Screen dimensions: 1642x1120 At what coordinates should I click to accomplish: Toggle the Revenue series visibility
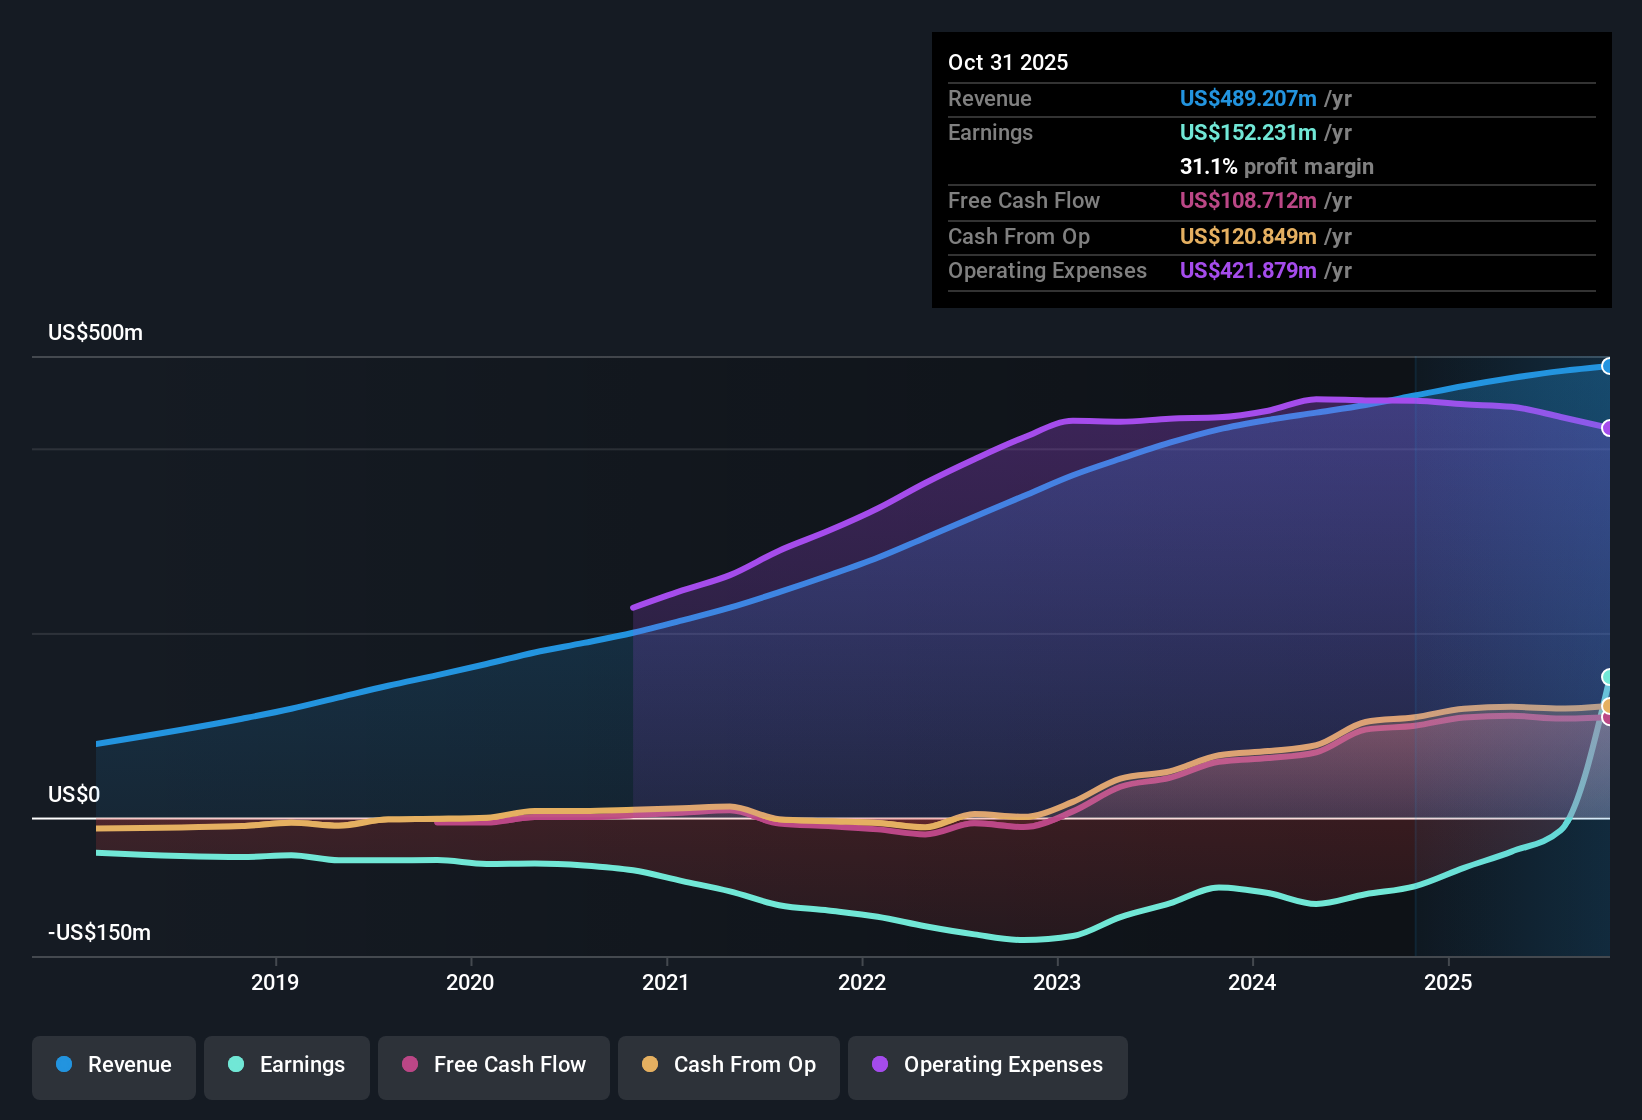pyautogui.click(x=113, y=1065)
